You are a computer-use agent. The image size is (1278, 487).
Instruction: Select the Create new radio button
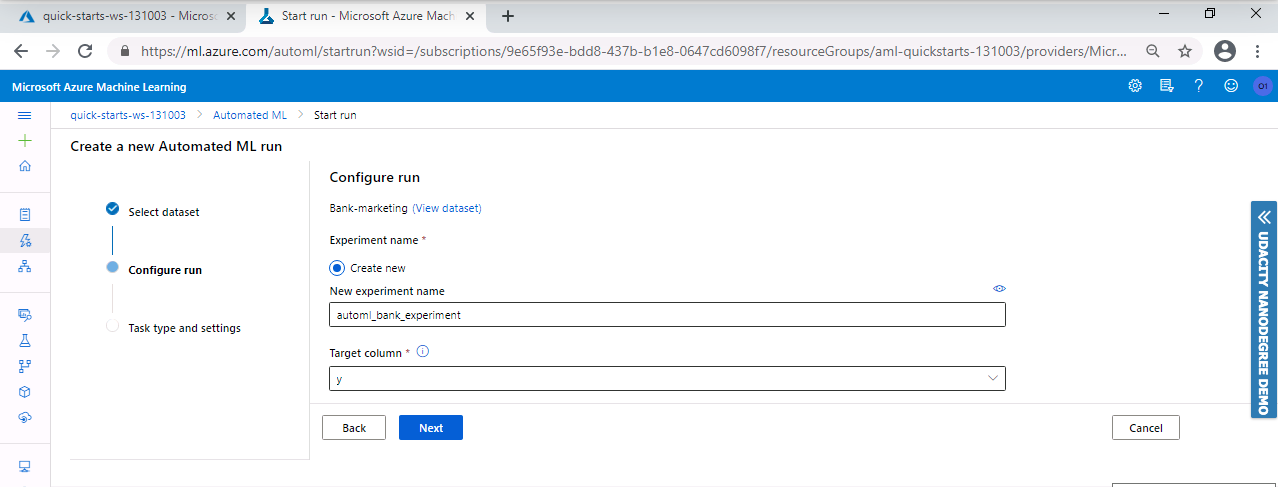coord(337,268)
